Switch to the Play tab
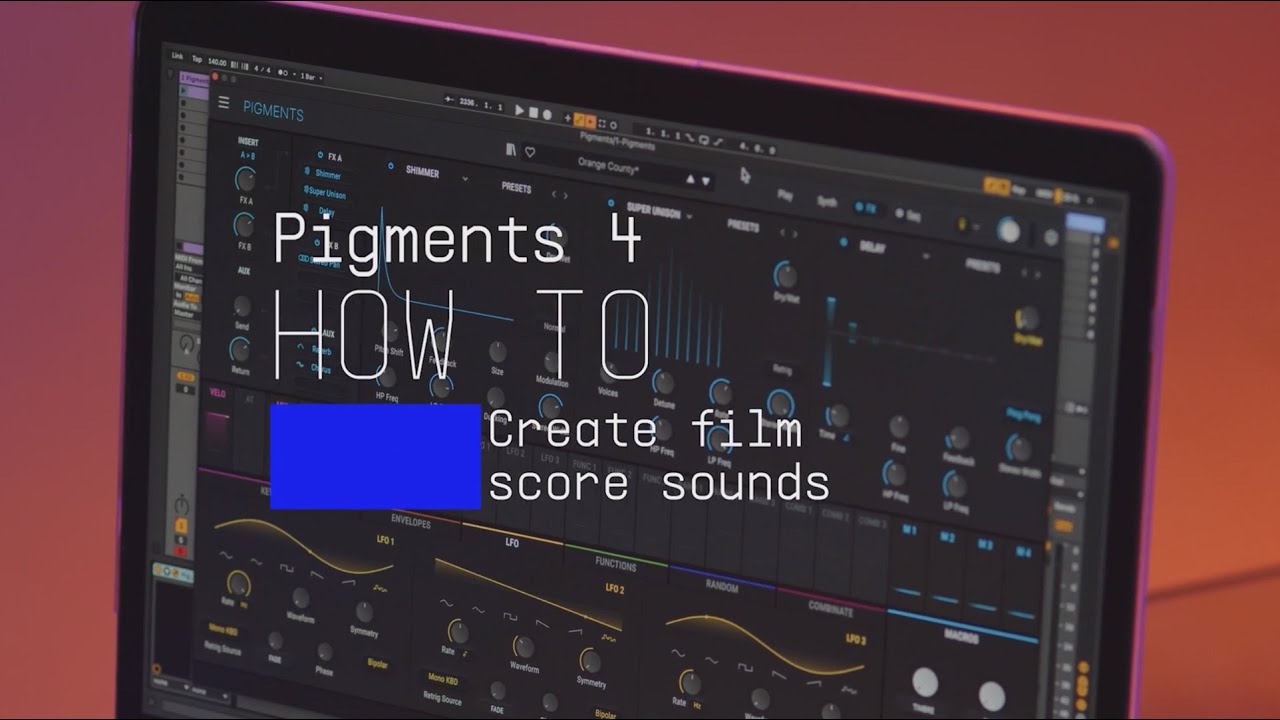Image resolution: width=1280 pixels, height=720 pixels. [785, 195]
